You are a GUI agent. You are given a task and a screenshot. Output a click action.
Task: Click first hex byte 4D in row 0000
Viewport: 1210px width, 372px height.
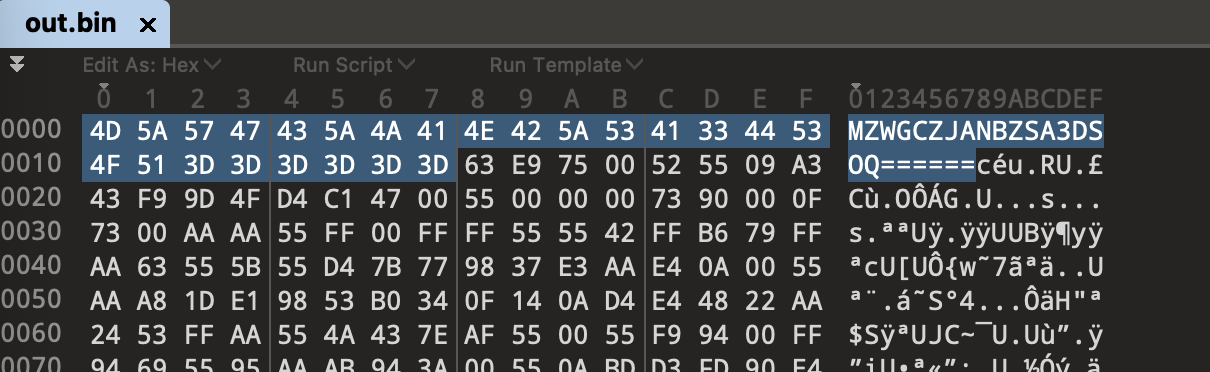[x=104, y=131]
